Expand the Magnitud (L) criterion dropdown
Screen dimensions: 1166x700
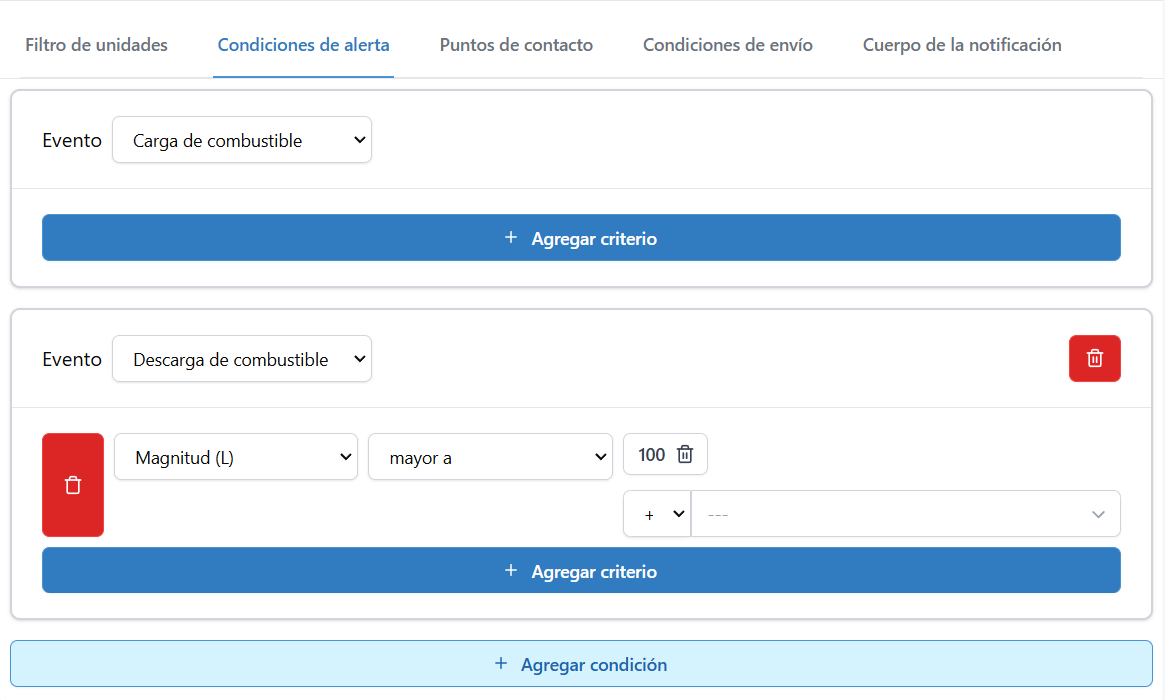click(x=236, y=456)
